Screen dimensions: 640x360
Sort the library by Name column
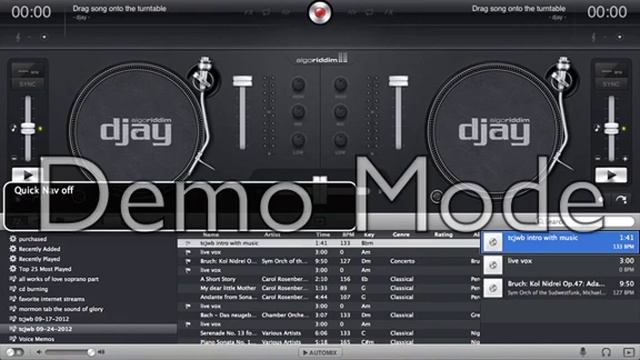pos(211,235)
